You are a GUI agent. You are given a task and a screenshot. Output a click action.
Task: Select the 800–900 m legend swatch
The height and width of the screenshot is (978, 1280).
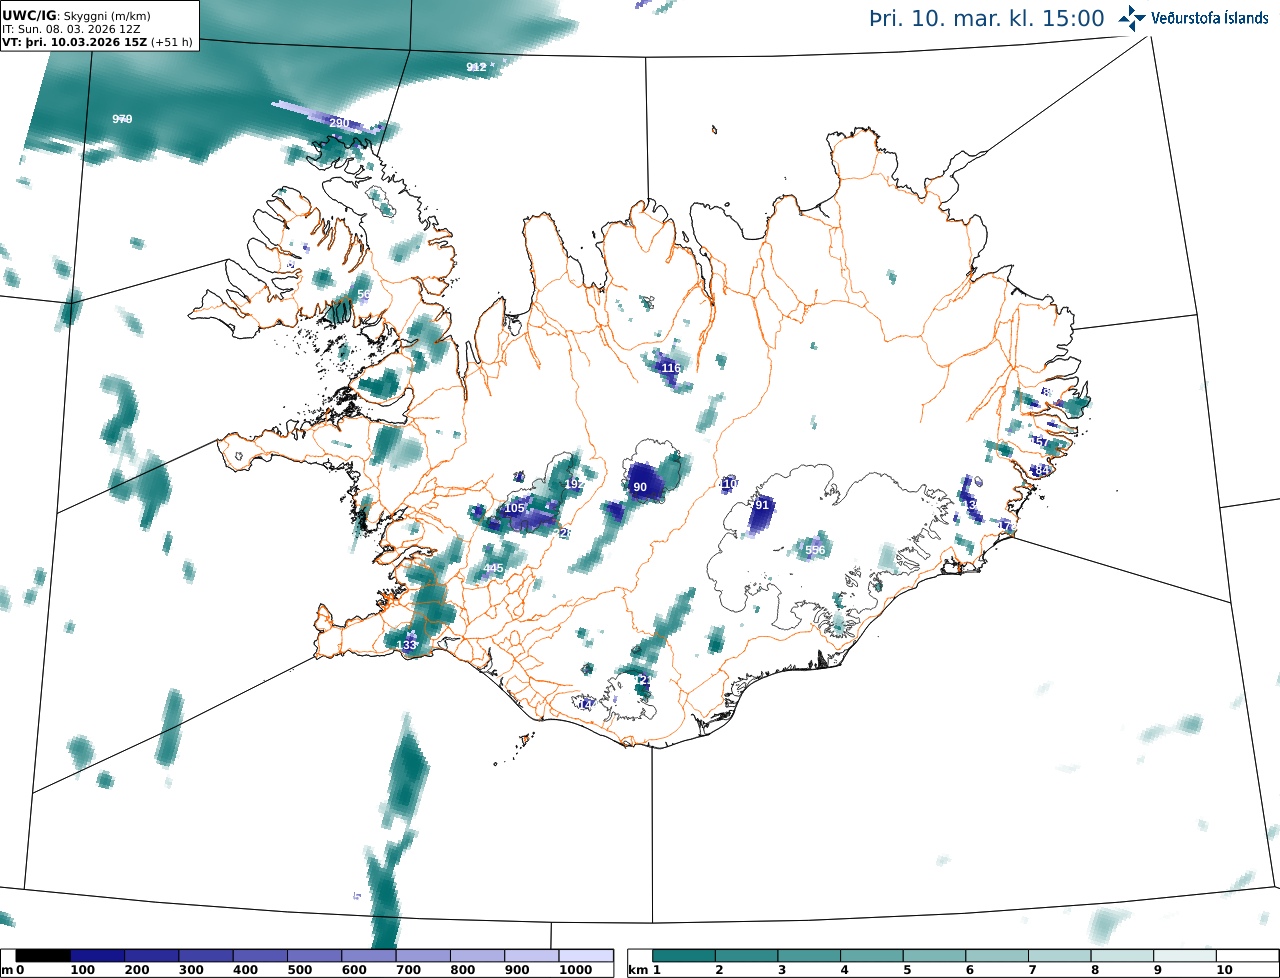coord(477,956)
